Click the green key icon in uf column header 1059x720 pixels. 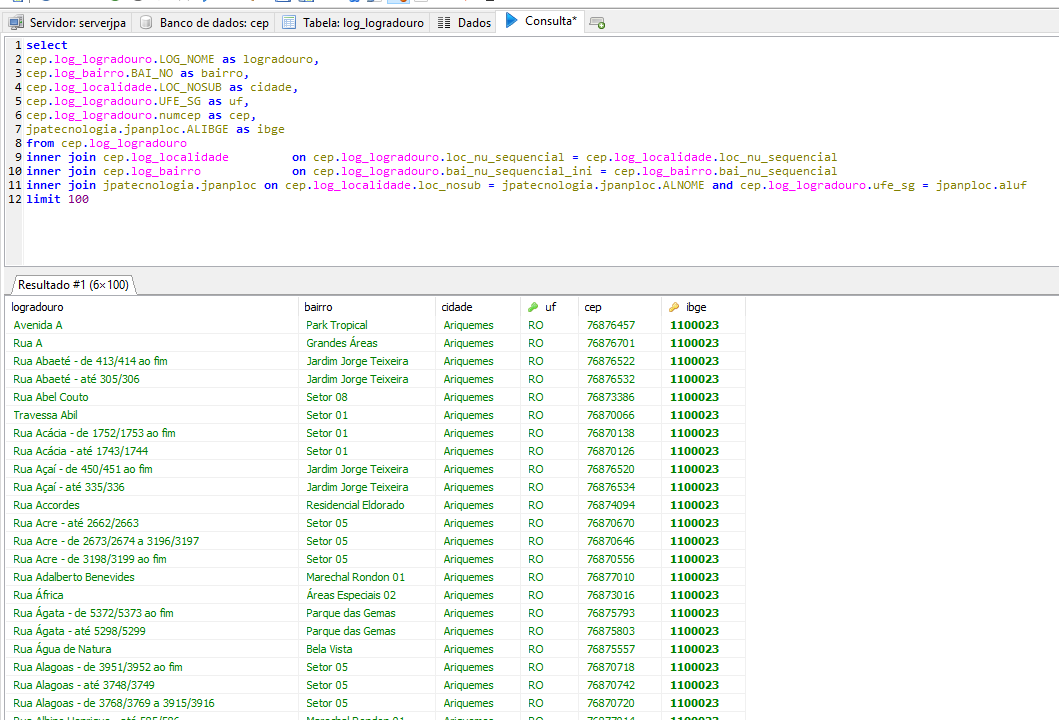534,307
